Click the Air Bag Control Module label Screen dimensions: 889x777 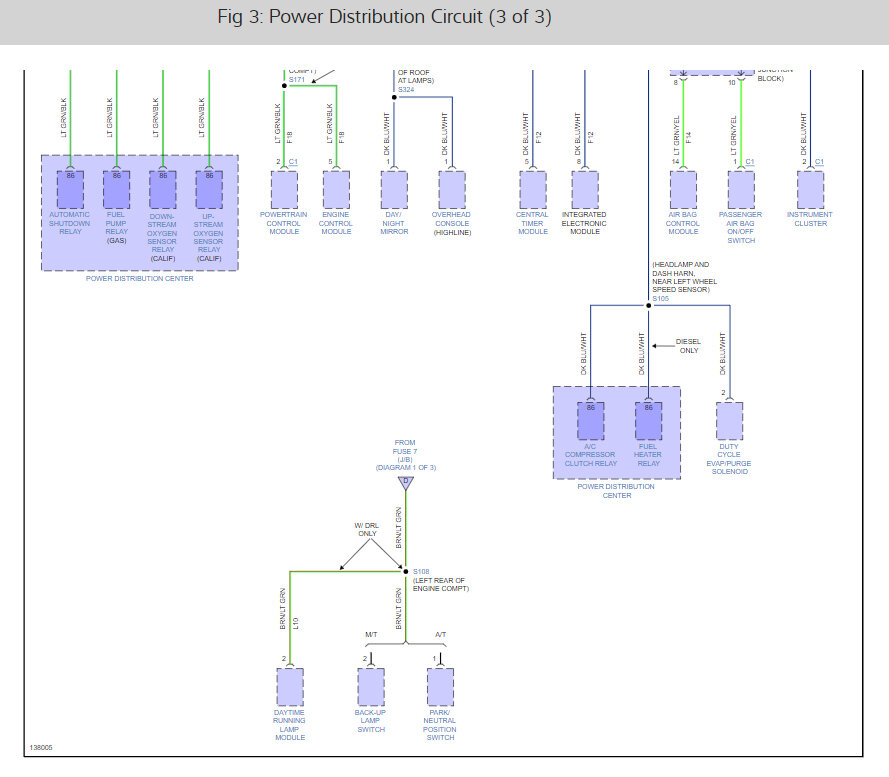[x=683, y=223]
